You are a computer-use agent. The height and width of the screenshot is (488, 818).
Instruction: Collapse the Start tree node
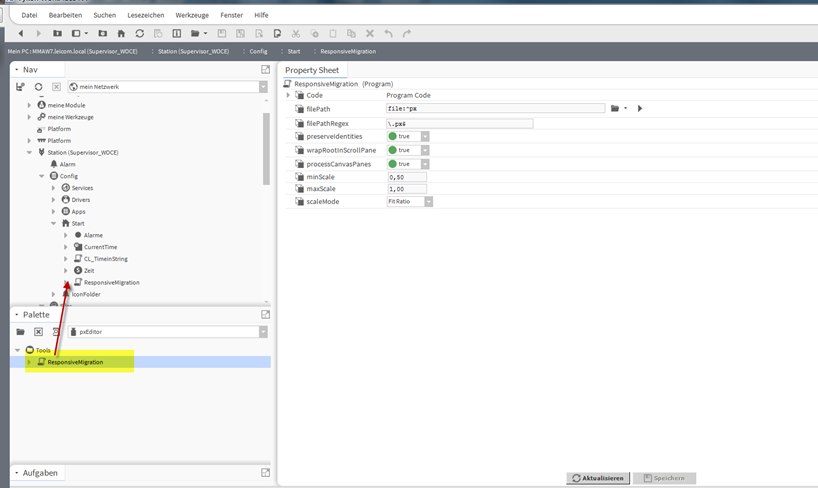pos(53,223)
